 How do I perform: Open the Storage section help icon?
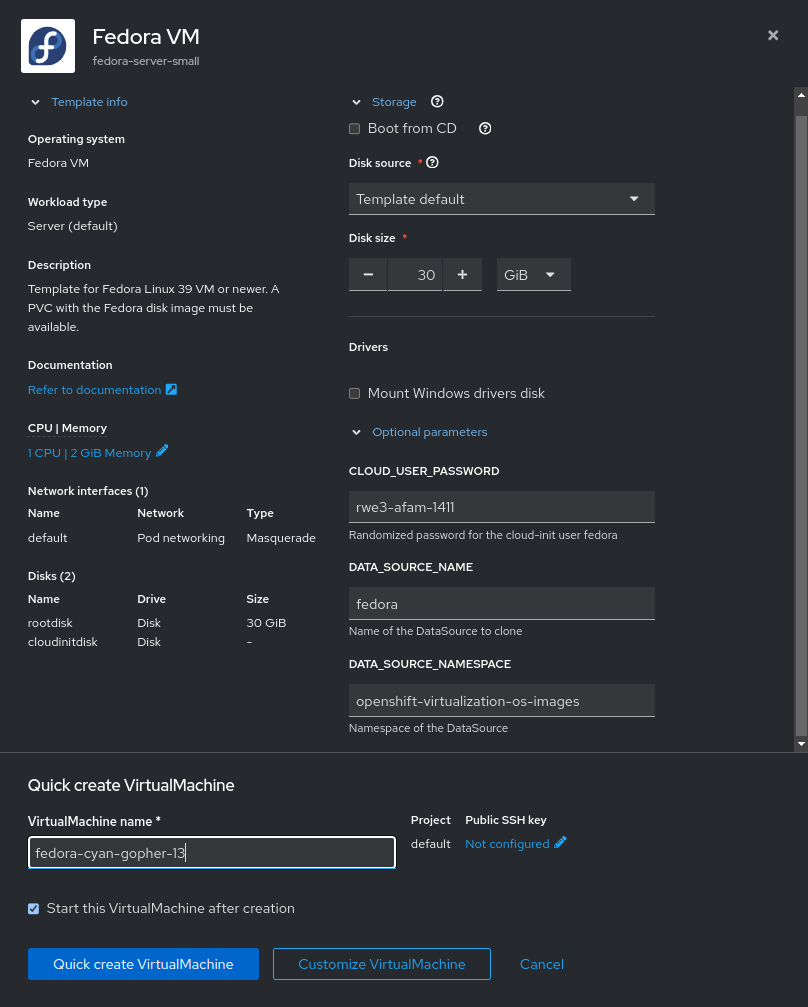pyautogui.click(x=437, y=101)
